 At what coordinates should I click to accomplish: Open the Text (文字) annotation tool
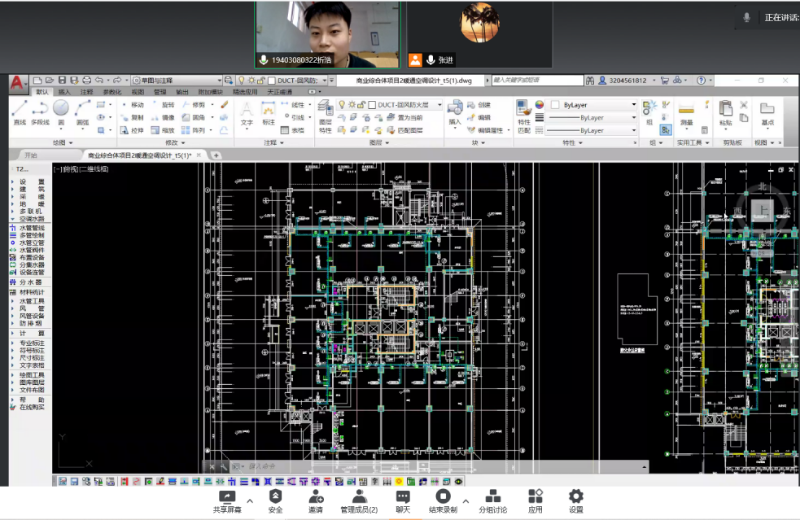coord(247,111)
